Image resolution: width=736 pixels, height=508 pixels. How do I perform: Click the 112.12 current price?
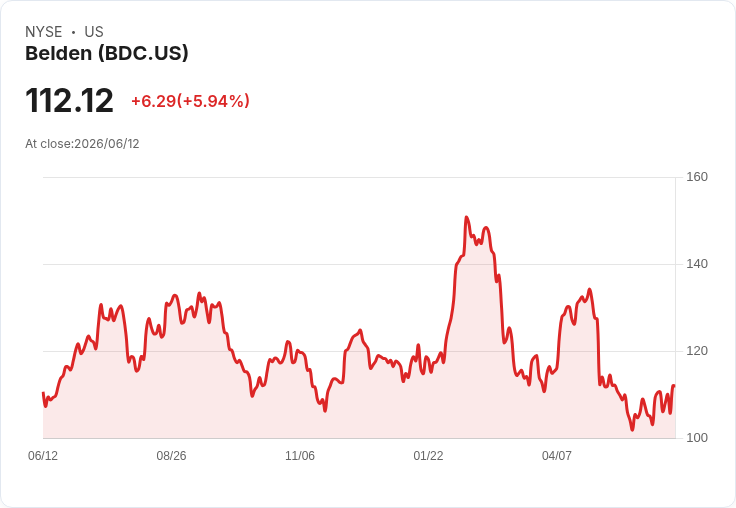(69, 100)
